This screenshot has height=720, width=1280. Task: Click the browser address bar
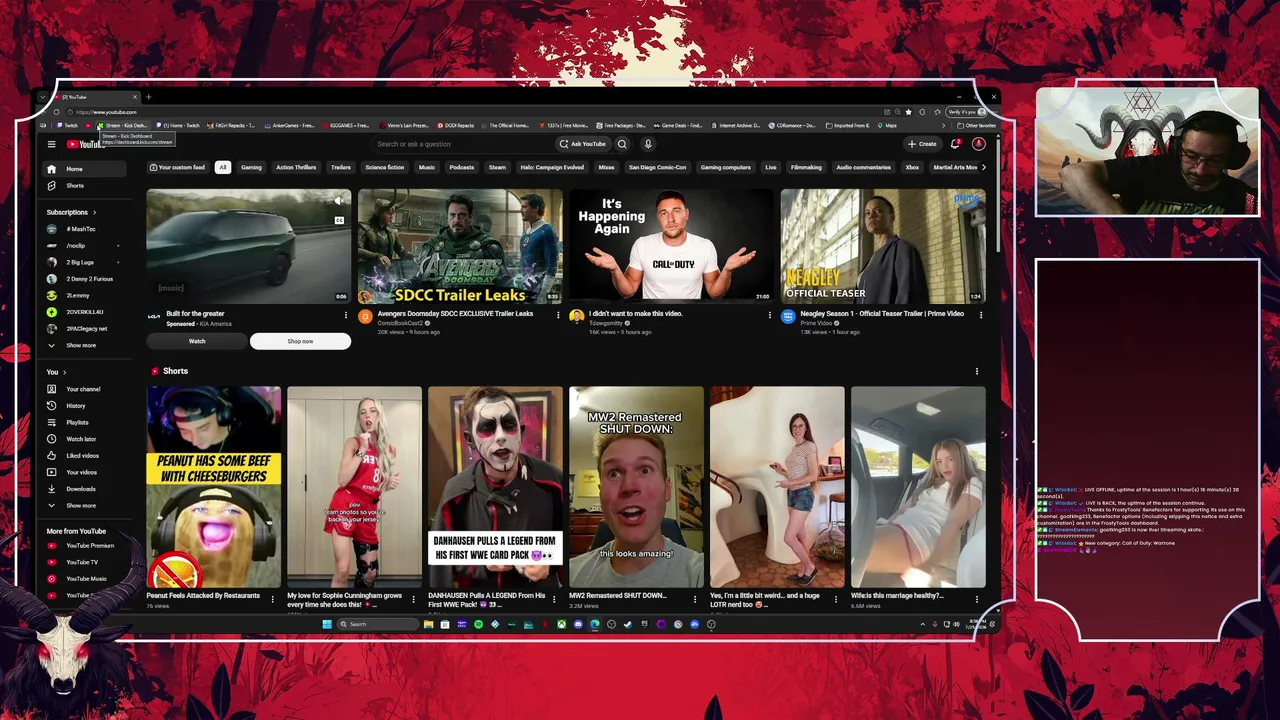(x=480, y=112)
